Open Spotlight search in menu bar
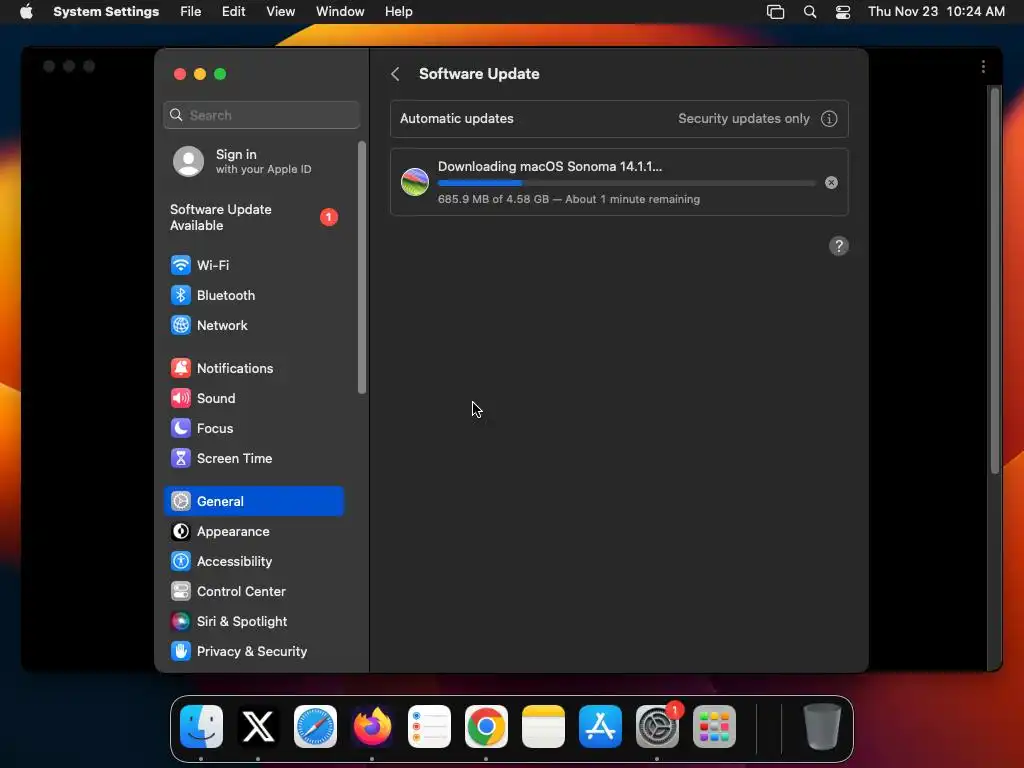 (810, 12)
